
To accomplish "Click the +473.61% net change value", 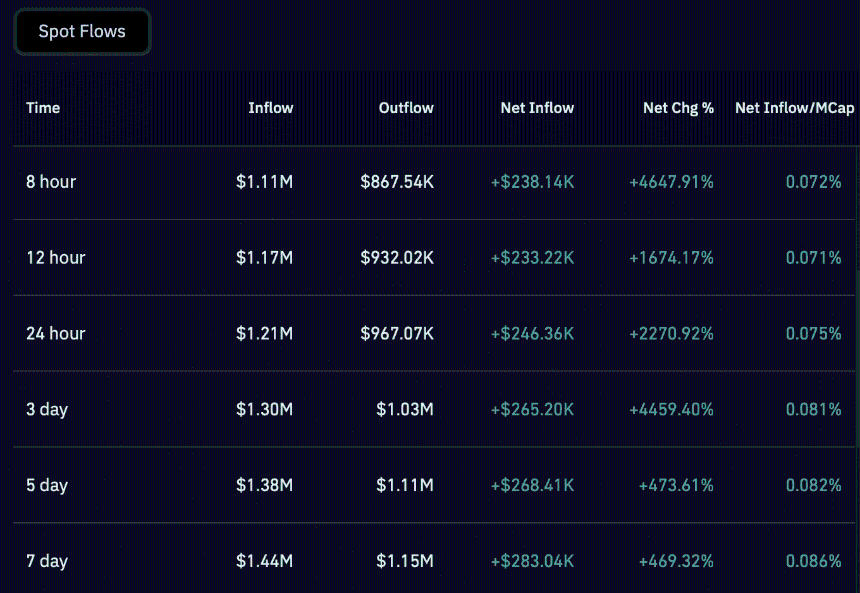I will point(676,485).
